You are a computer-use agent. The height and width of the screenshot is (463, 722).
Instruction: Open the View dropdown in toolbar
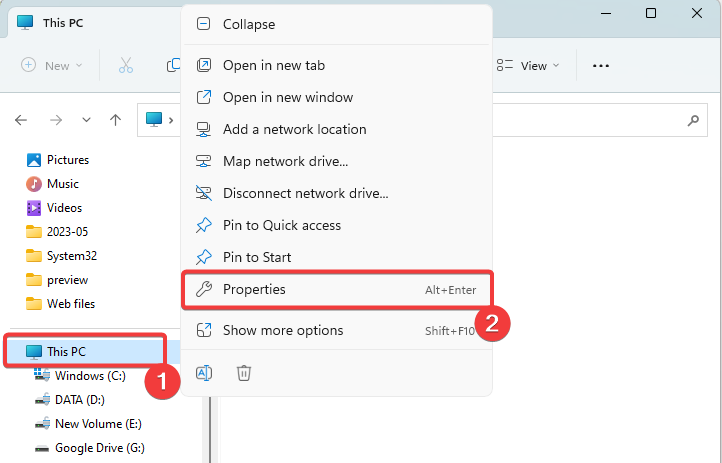pos(528,66)
